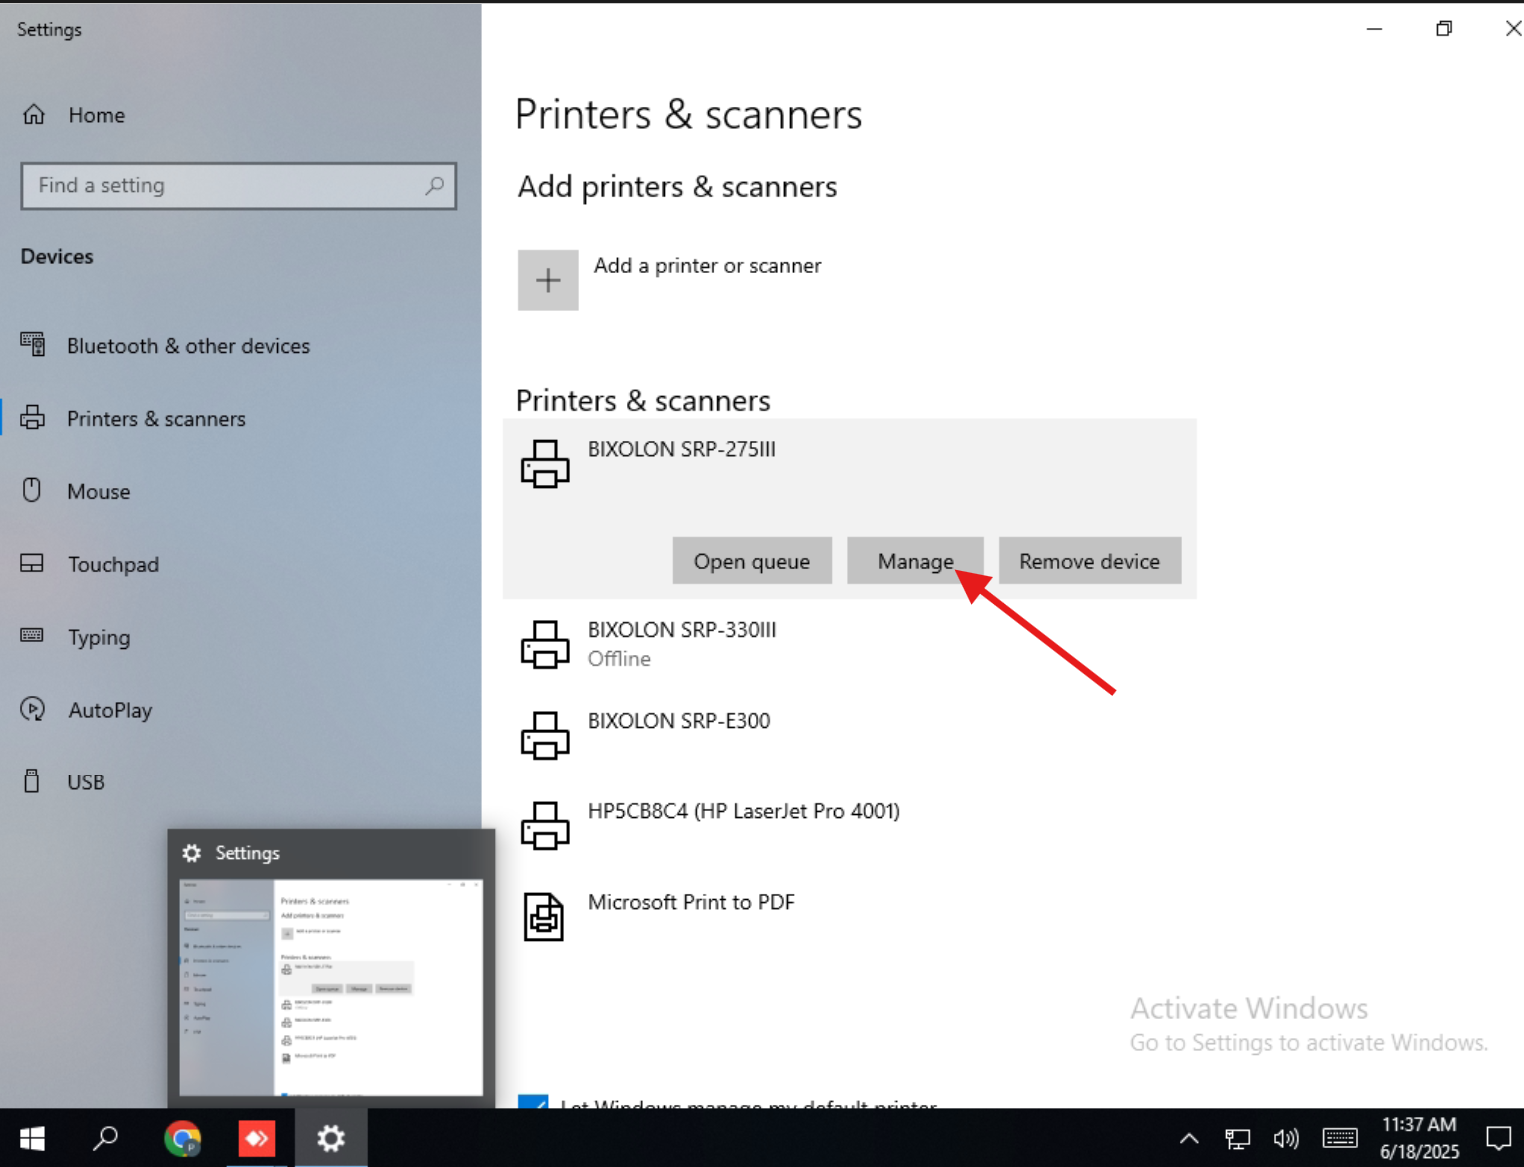Image resolution: width=1524 pixels, height=1167 pixels.
Task: Minimize the Settings window
Action: (1375, 29)
